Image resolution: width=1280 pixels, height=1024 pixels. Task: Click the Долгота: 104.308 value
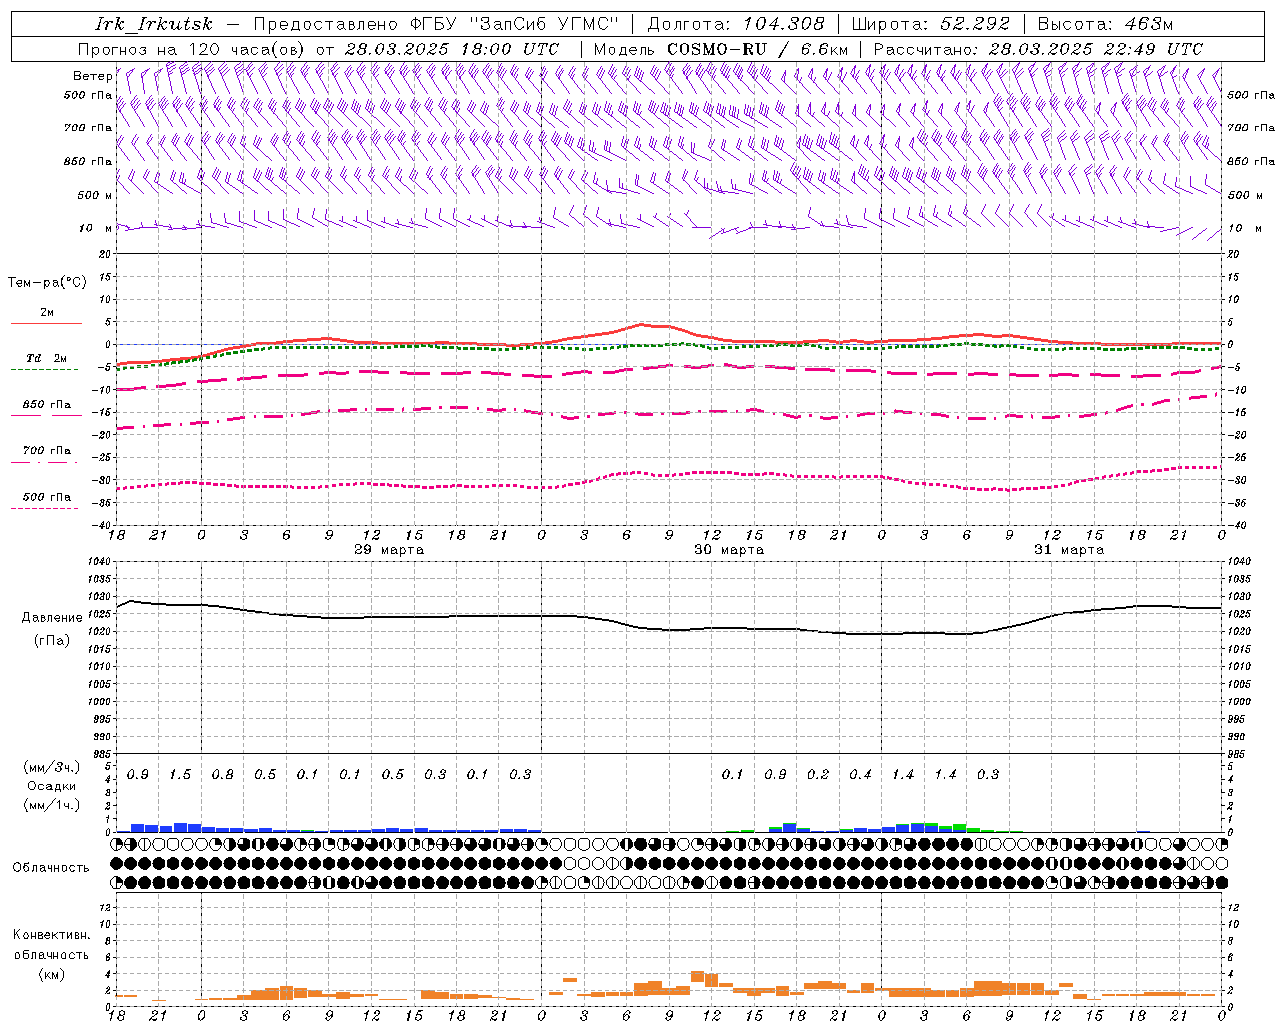(x=736, y=24)
